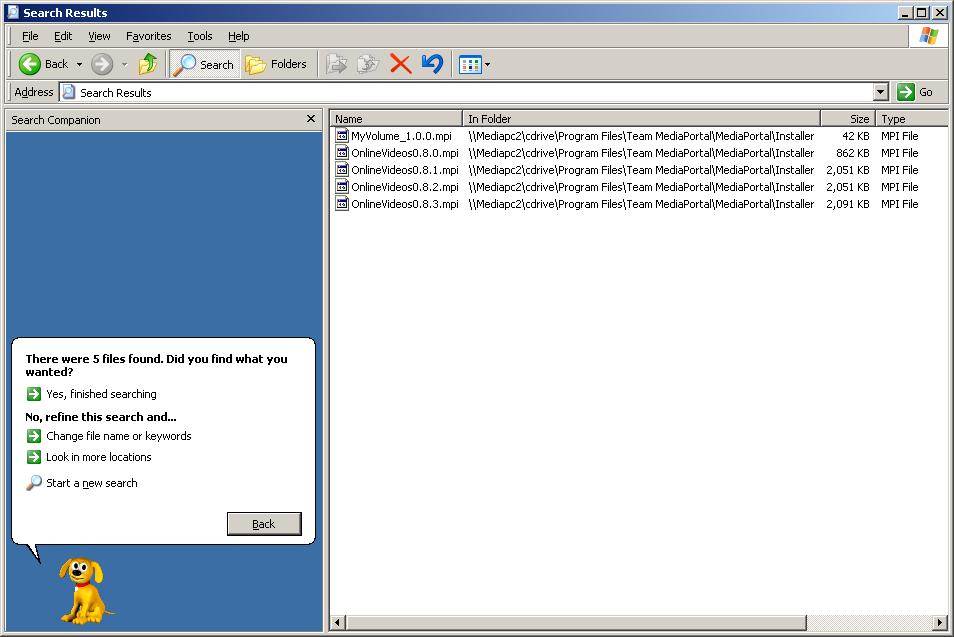954x637 pixels.
Task: Toggle the Folders pane toolbar button
Action: 277,64
